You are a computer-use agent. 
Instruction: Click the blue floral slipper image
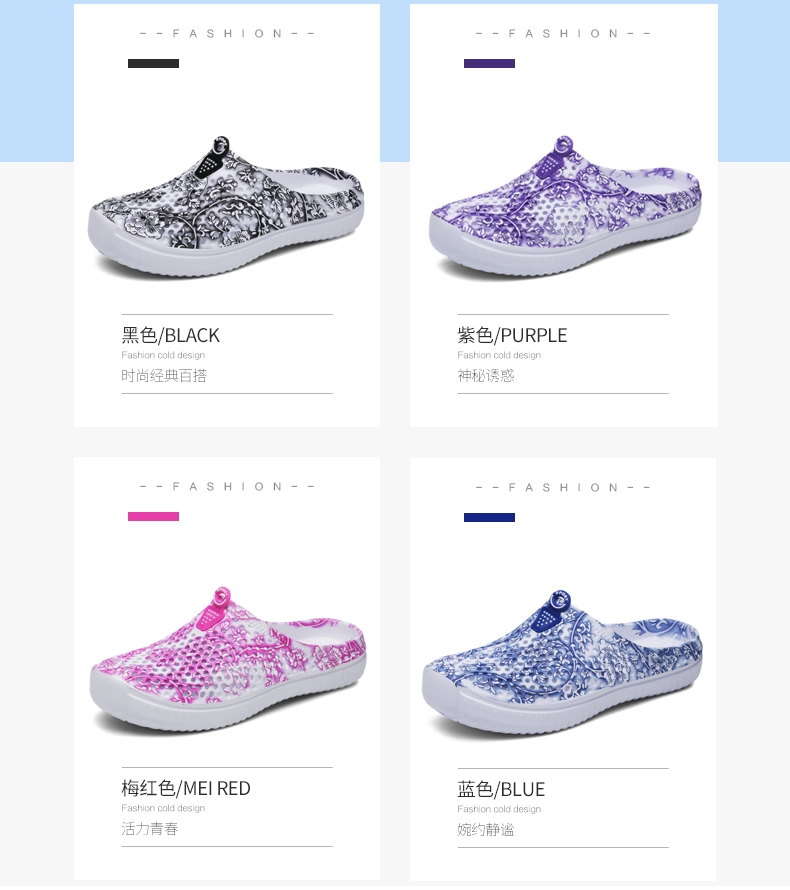(562, 663)
